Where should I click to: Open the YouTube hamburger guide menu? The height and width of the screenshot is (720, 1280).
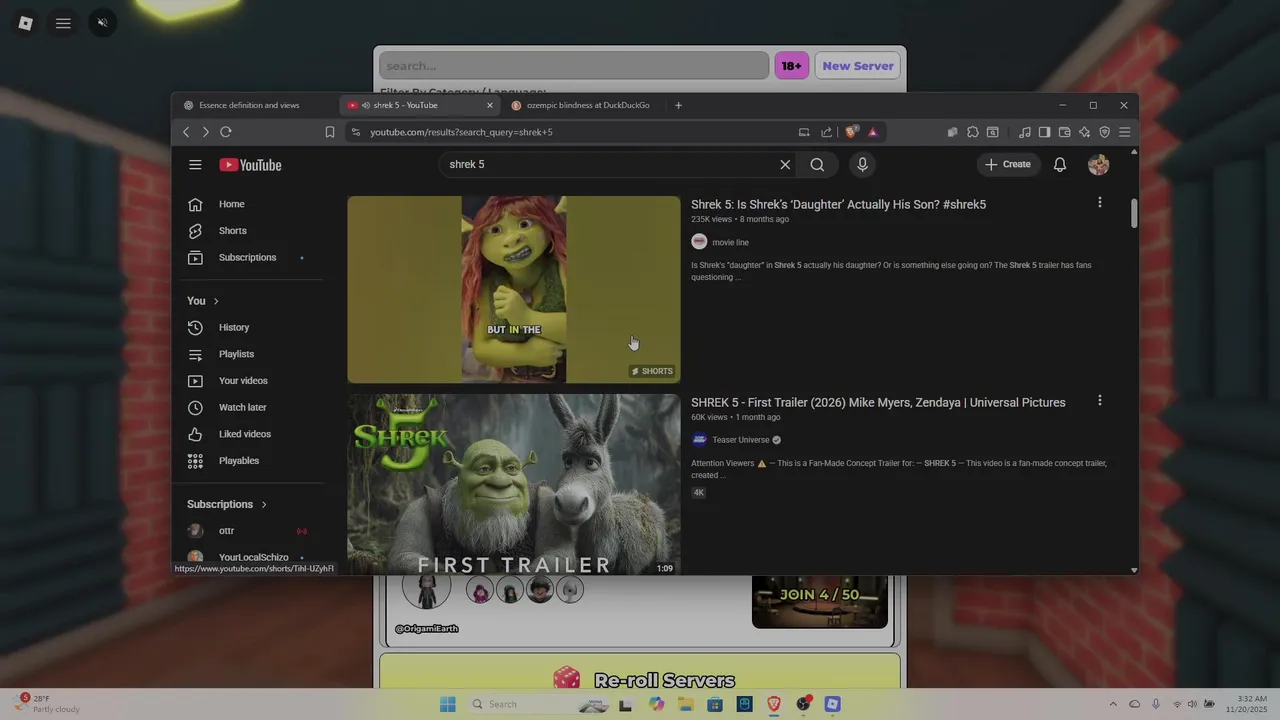tap(195, 165)
